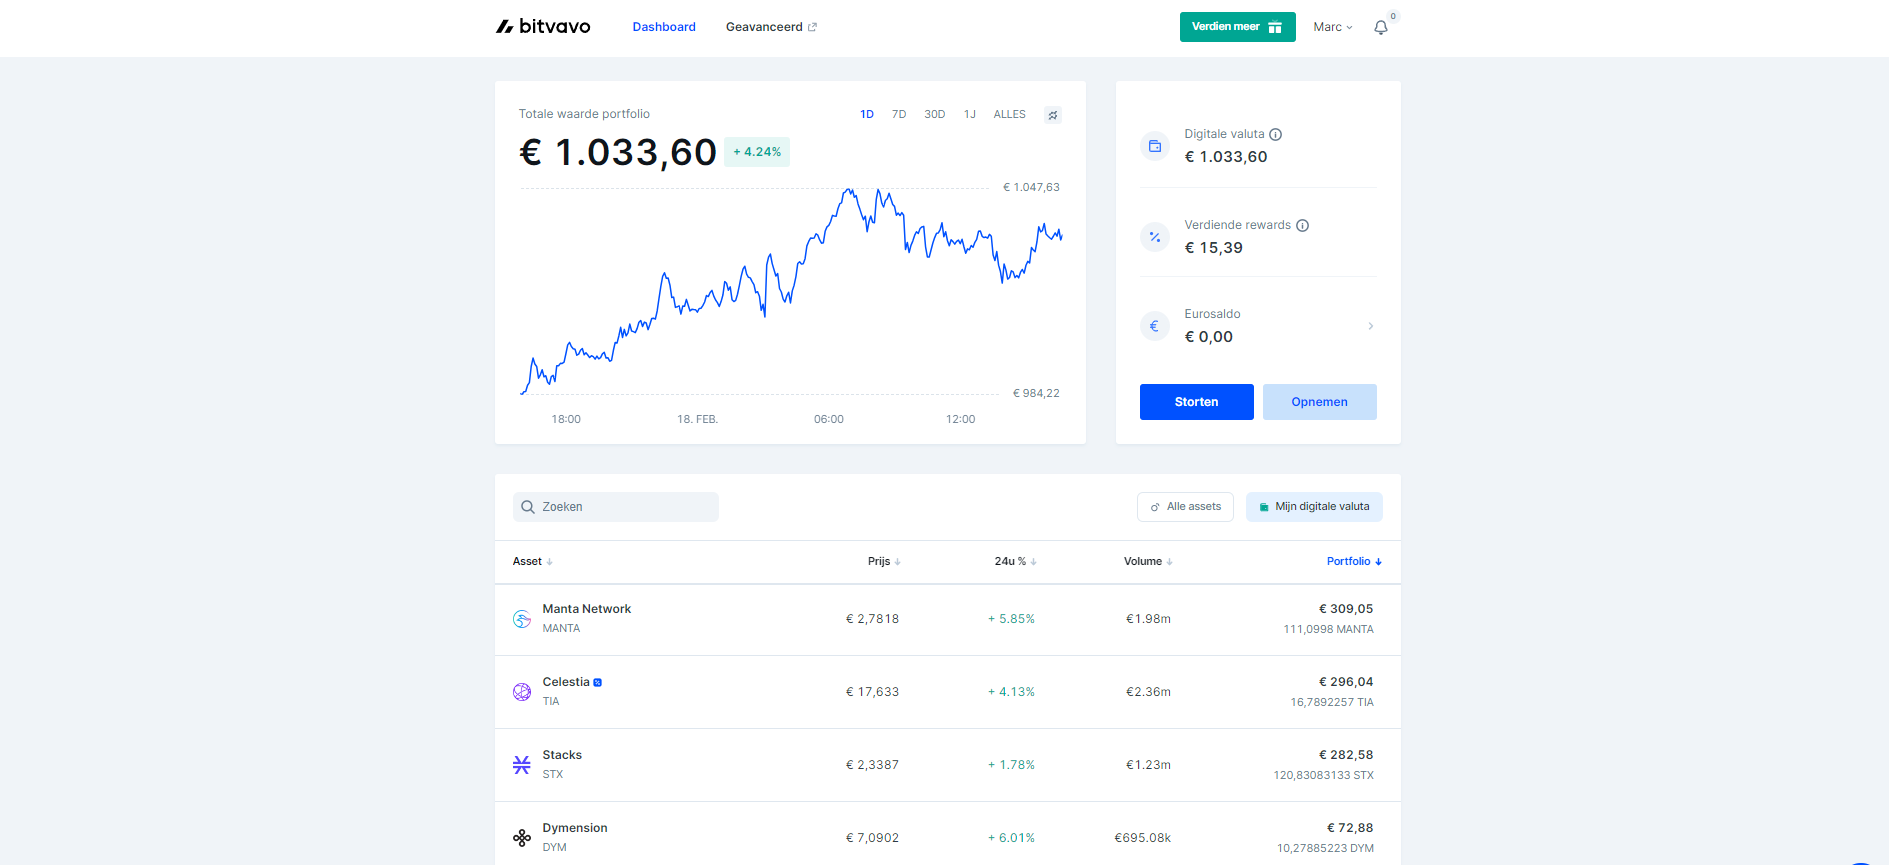1889x865 pixels.
Task: Open the Marc account dropdown
Action: click(1332, 28)
